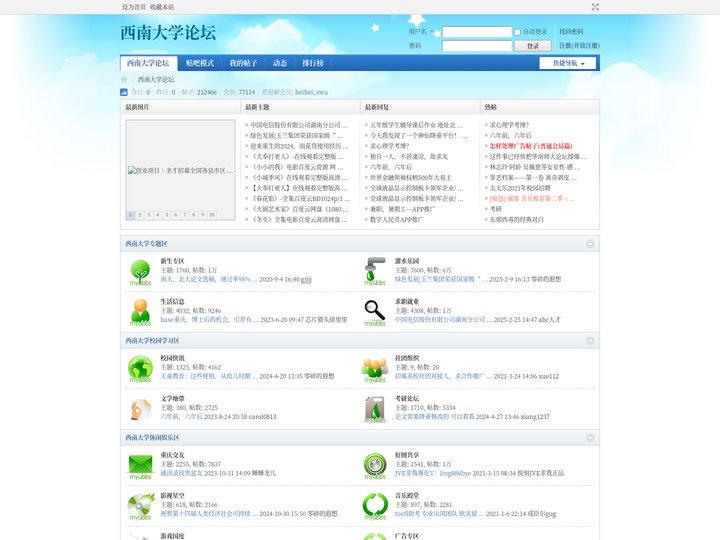Click the 生活信息 orange person forum icon
The height and width of the screenshot is (540, 720).
(141, 312)
